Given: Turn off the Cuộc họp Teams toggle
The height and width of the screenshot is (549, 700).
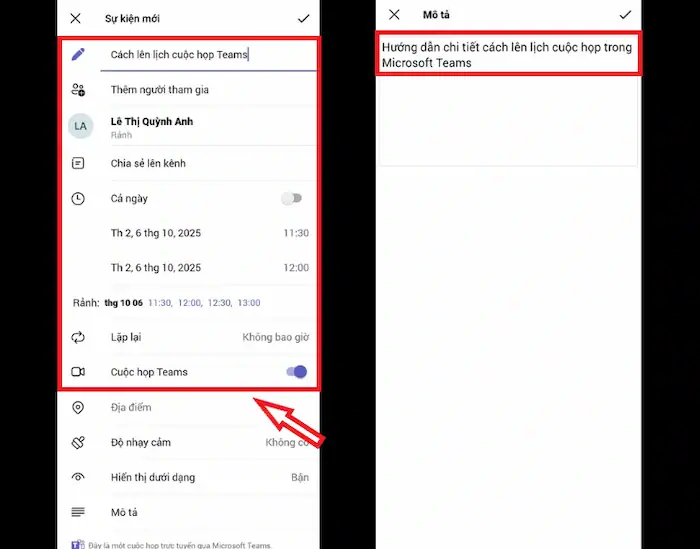Looking at the screenshot, I should click(x=296, y=372).
